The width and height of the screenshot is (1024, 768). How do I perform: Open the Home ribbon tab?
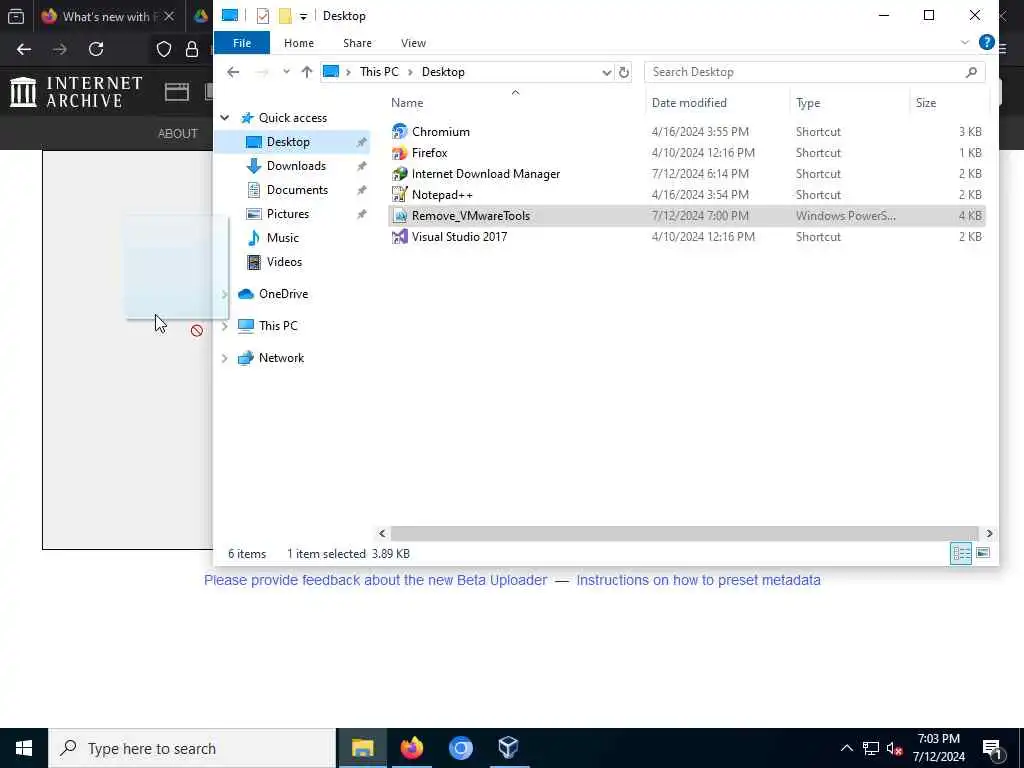[298, 42]
